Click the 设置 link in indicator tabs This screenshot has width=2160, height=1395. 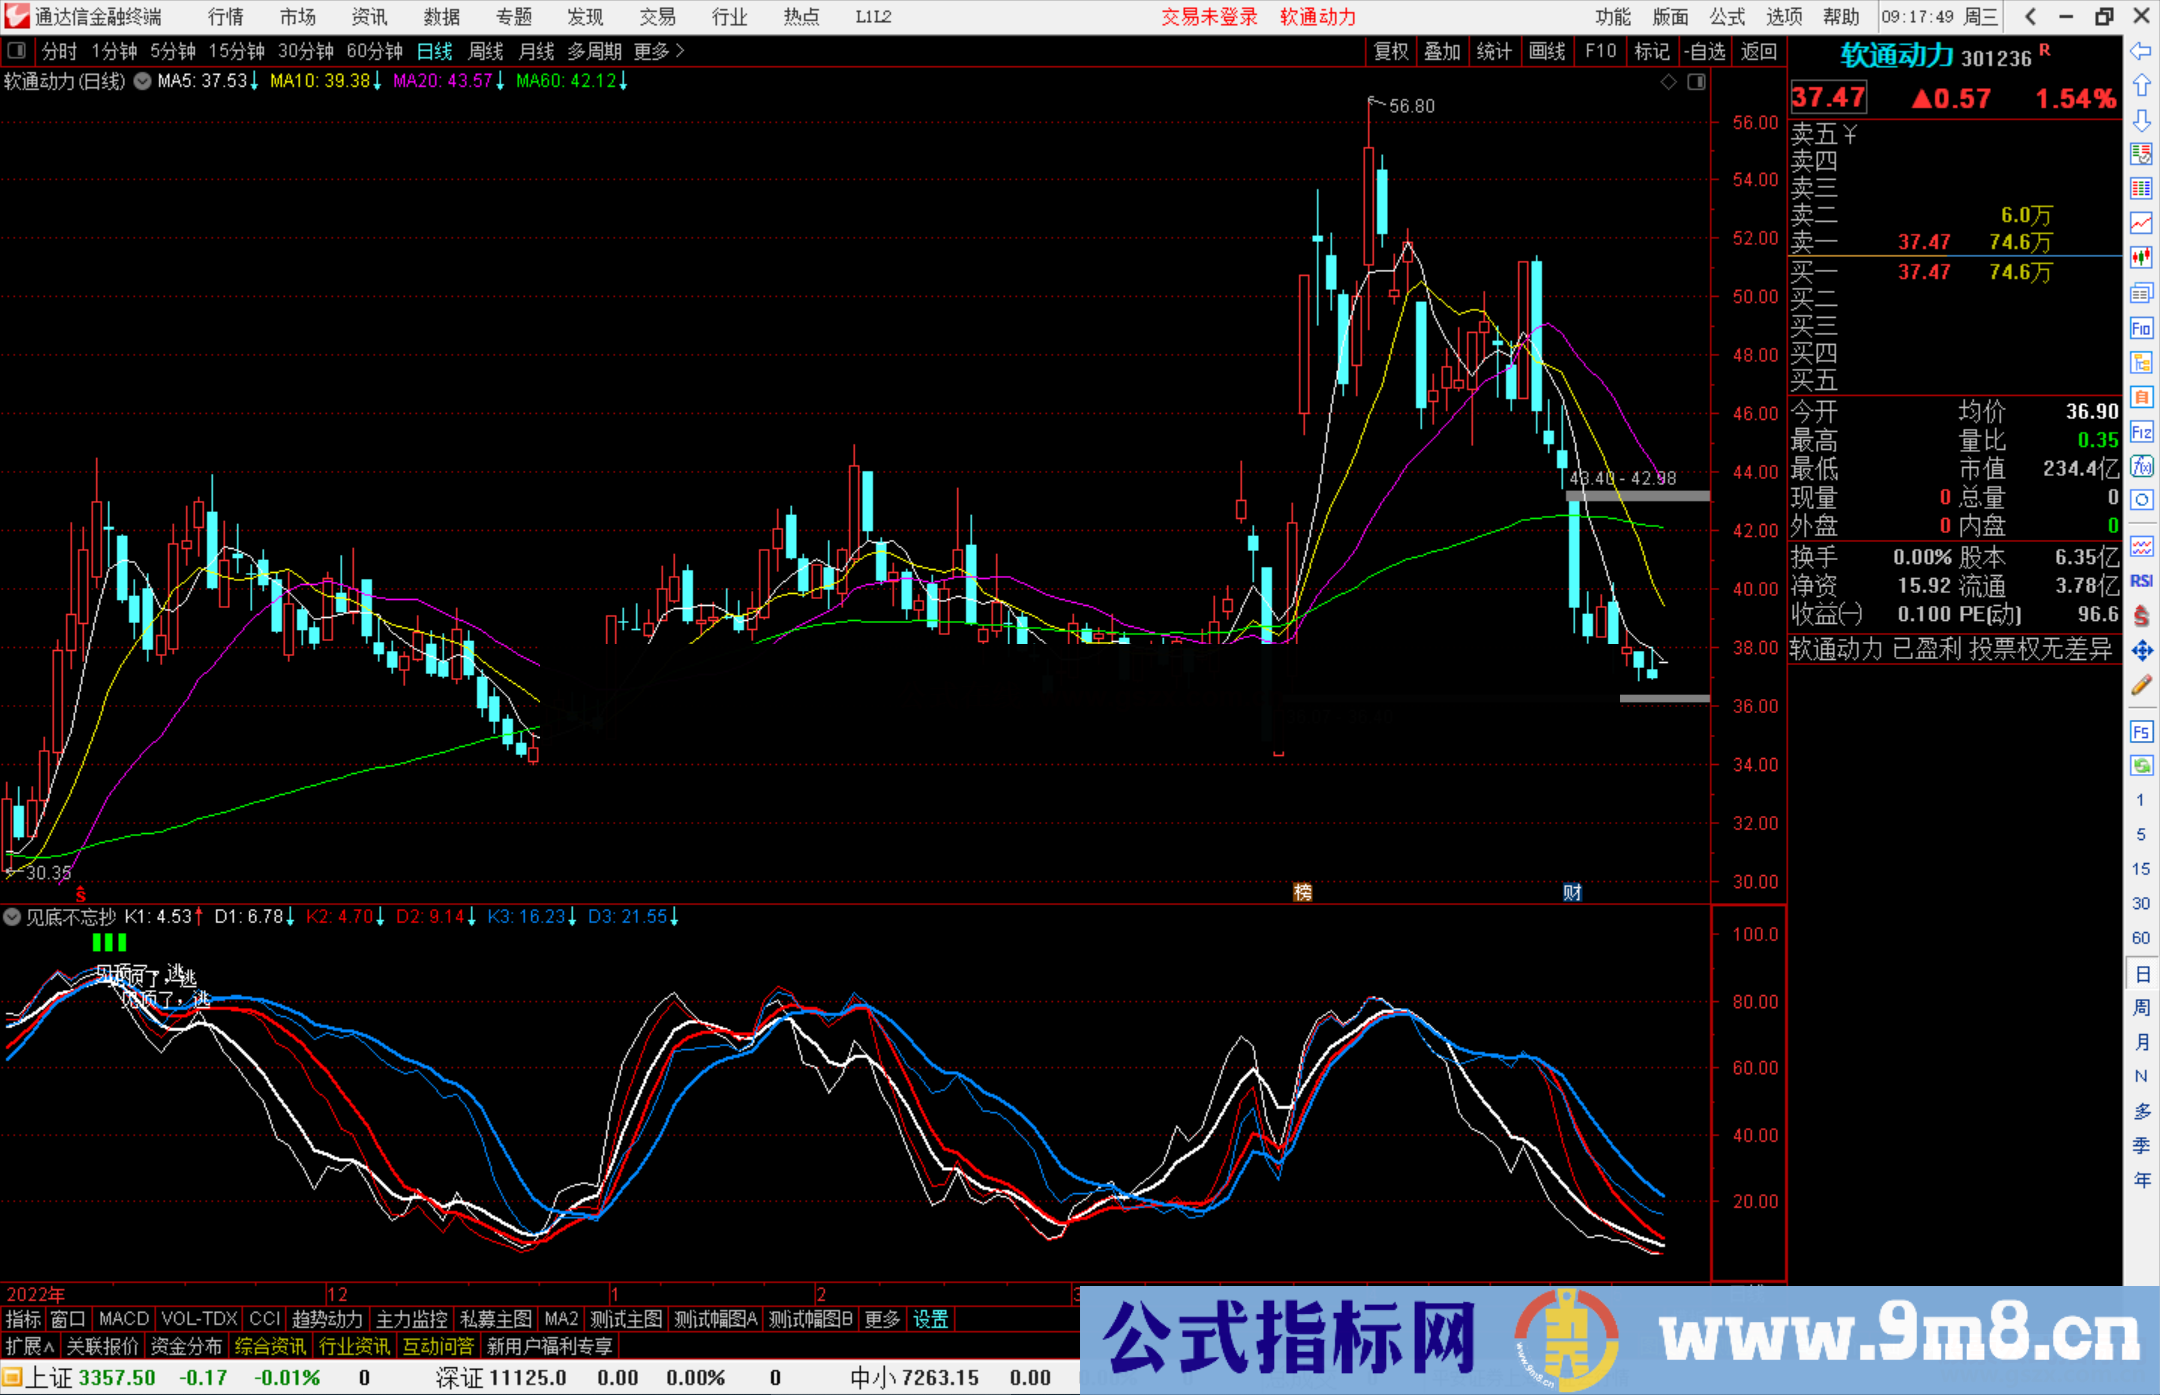(931, 1319)
